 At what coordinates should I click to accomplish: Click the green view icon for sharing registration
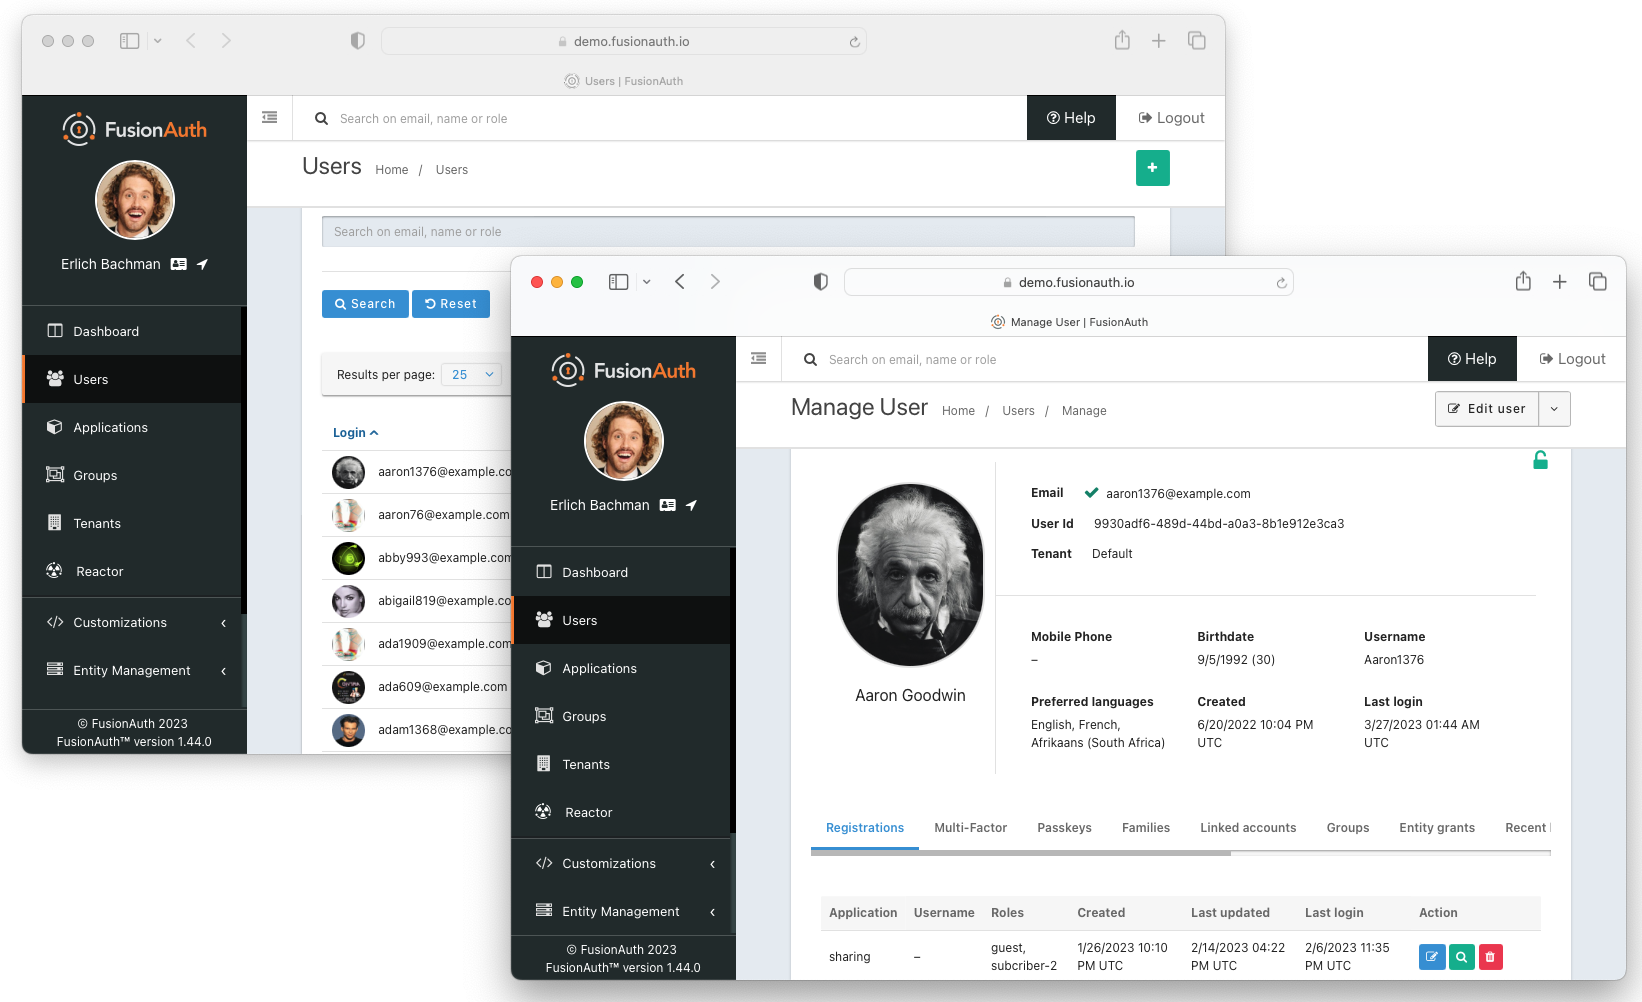point(1461,957)
